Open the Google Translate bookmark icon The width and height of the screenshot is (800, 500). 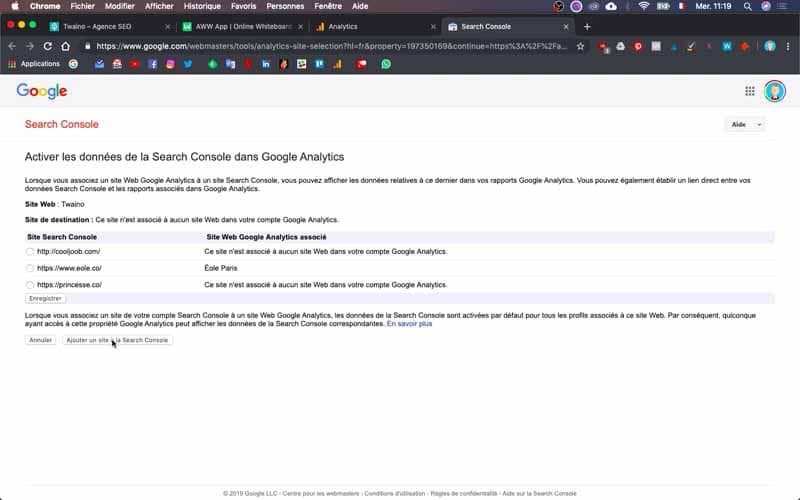point(231,64)
